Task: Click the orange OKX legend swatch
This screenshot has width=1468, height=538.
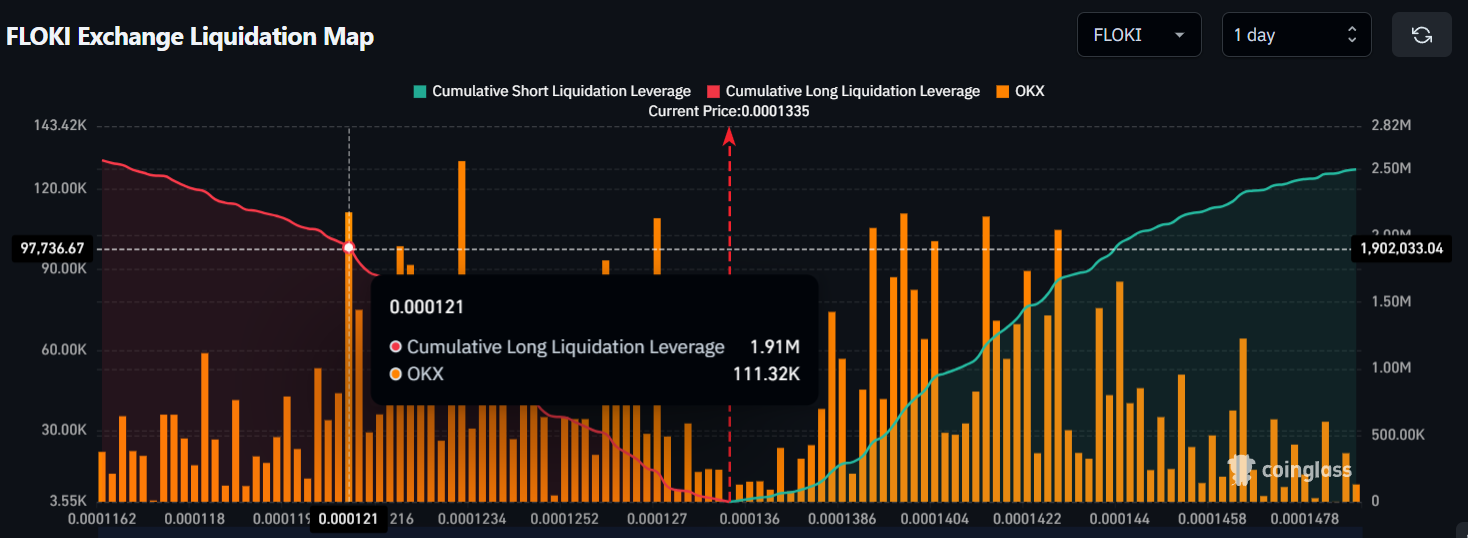Action: (x=1002, y=91)
